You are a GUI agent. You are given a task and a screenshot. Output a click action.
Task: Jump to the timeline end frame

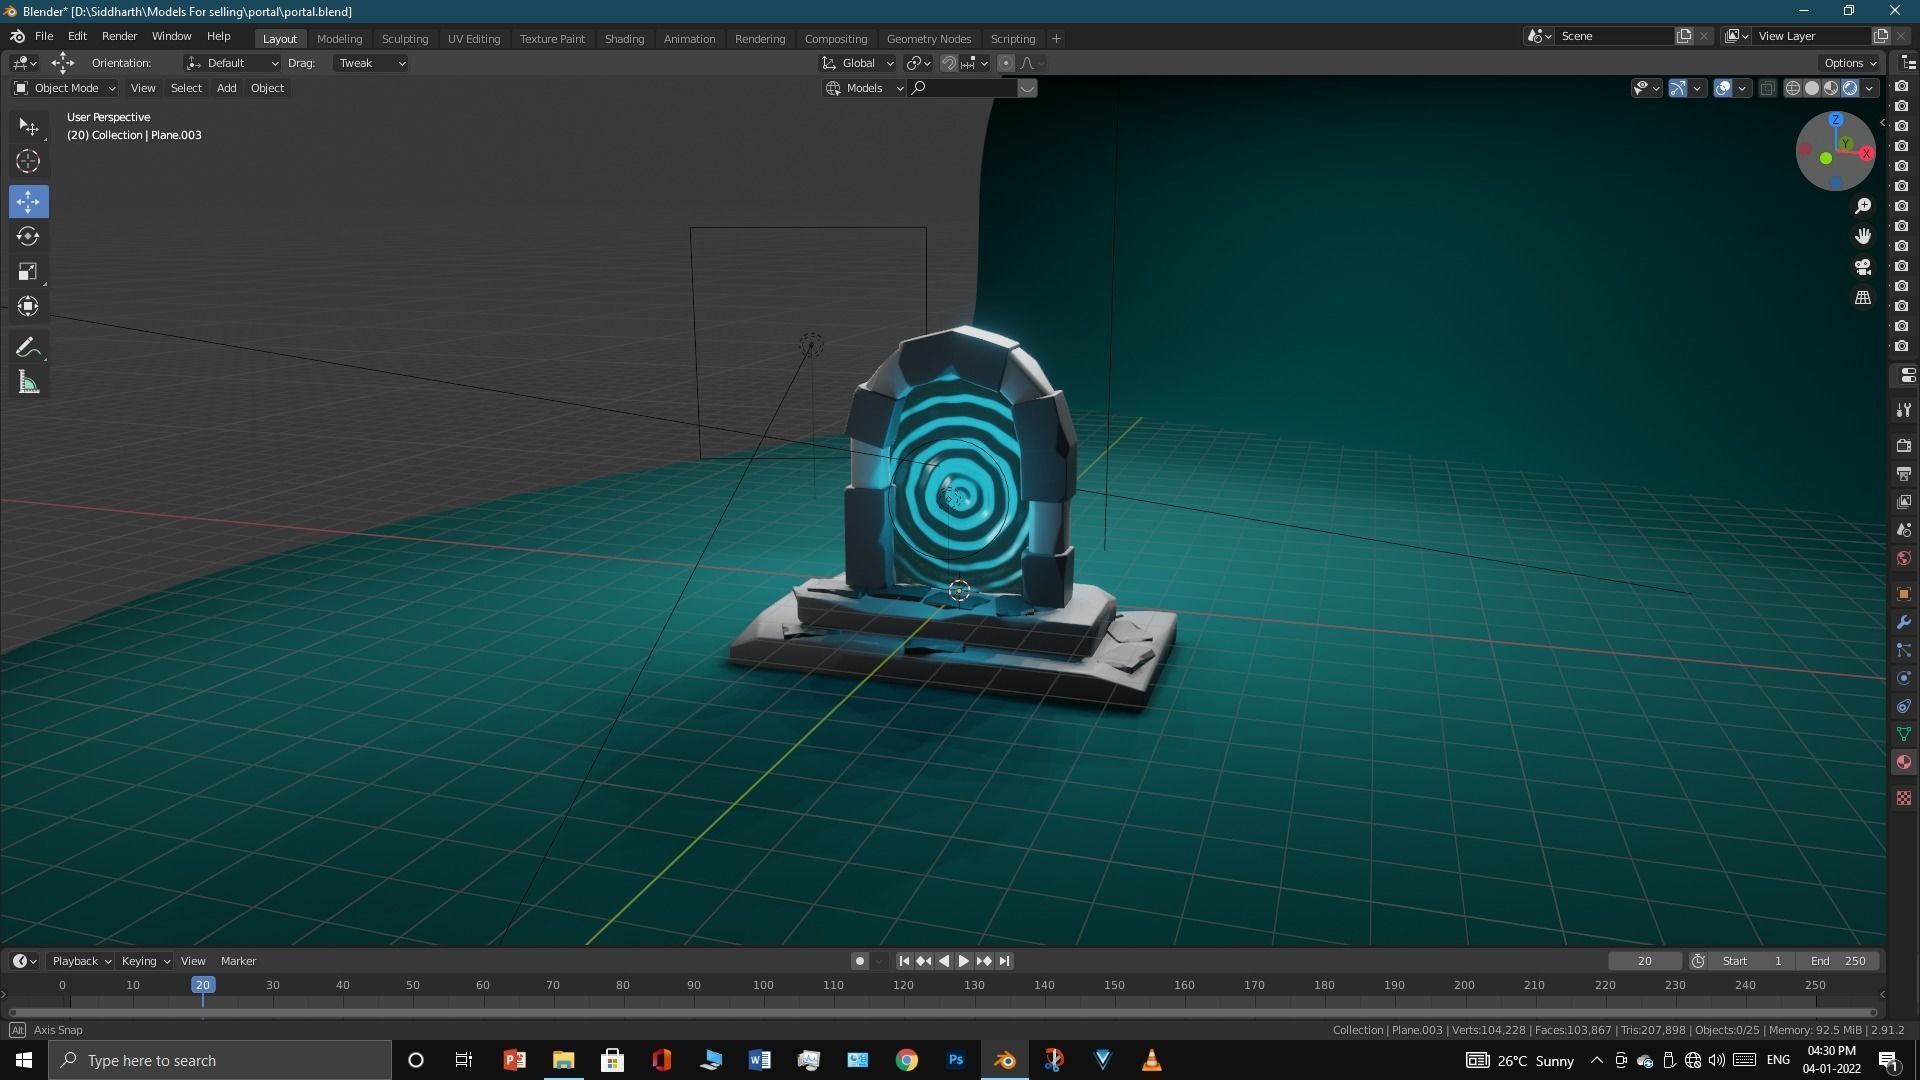tap(1004, 961)
